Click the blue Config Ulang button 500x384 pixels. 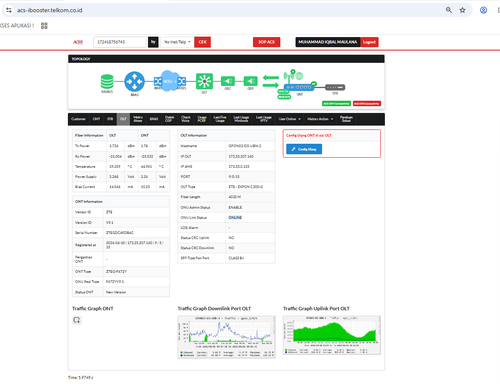coord(304,149)
